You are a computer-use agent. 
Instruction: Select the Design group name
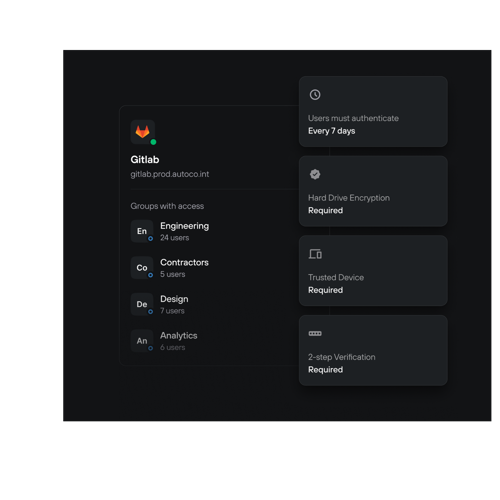point(174,299)
